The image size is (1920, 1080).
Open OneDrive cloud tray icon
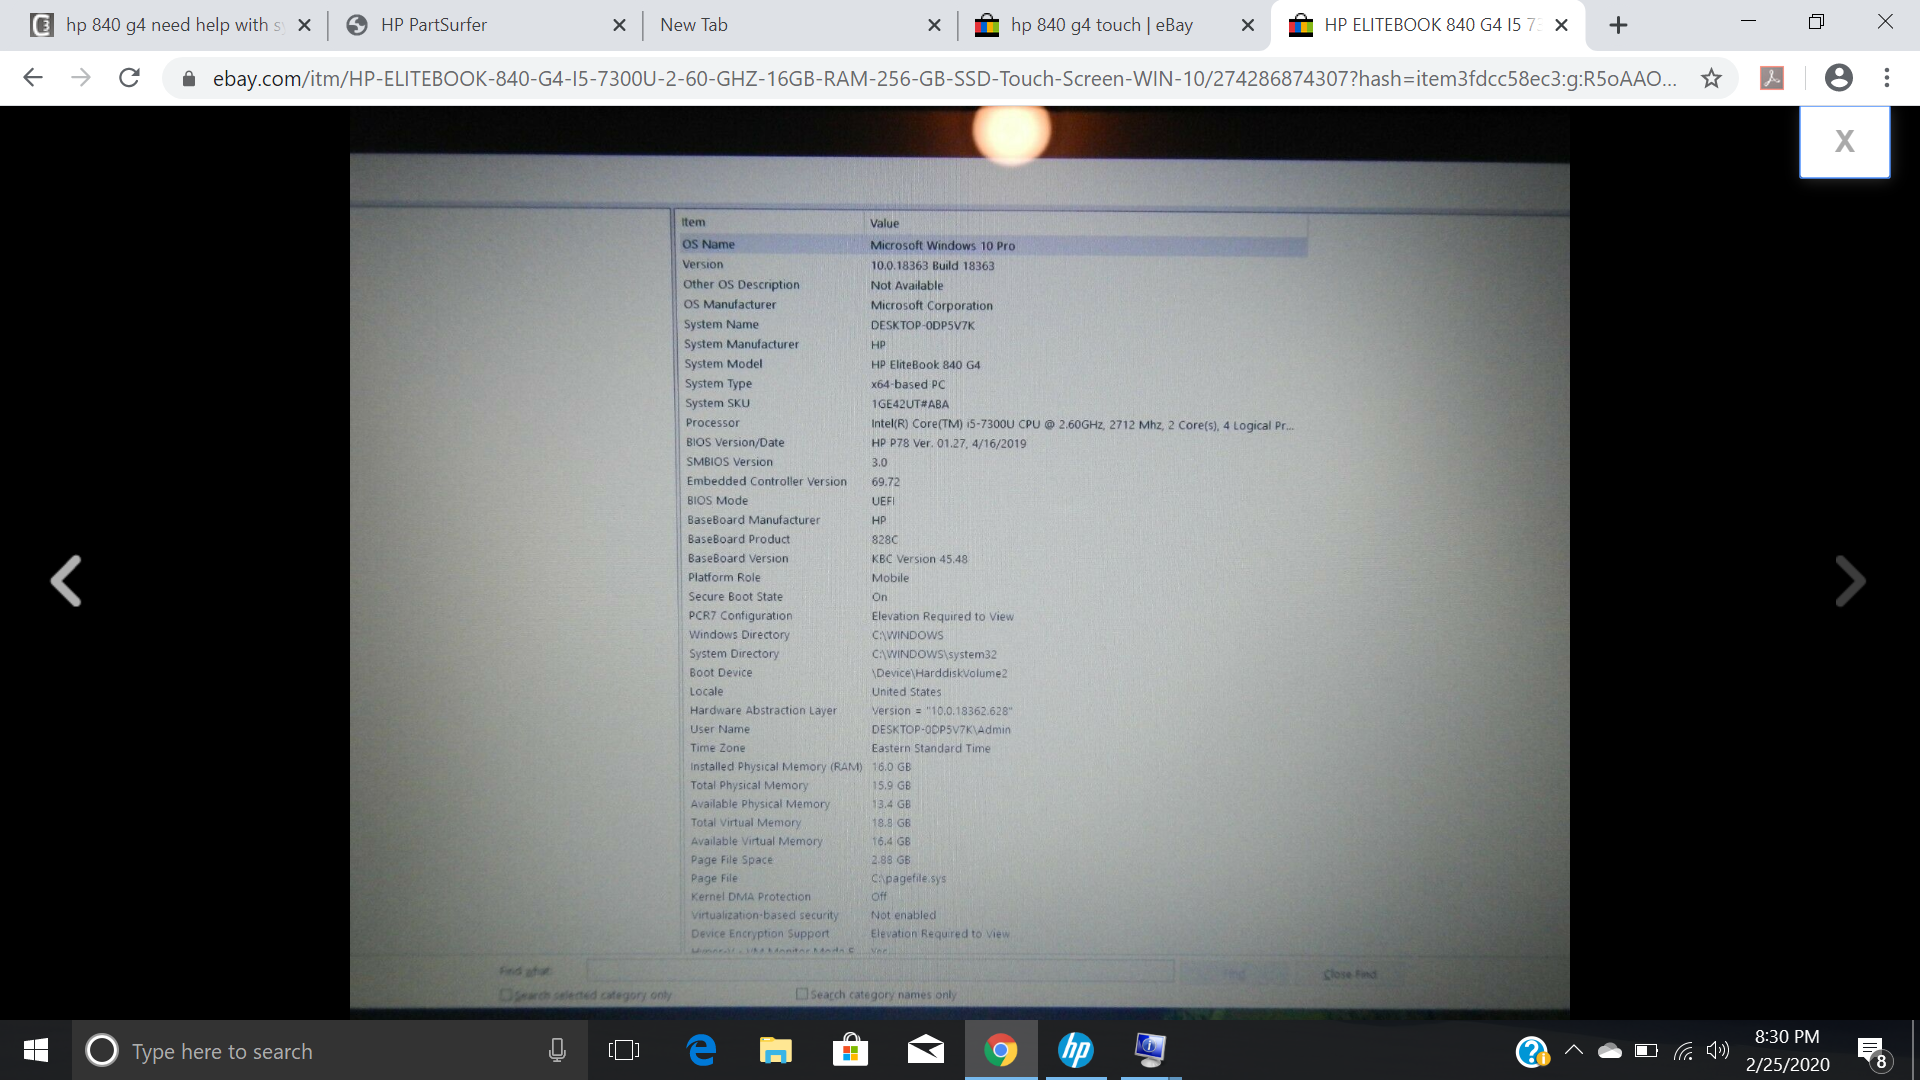pyautogui.click(x=1609, y=1050)
